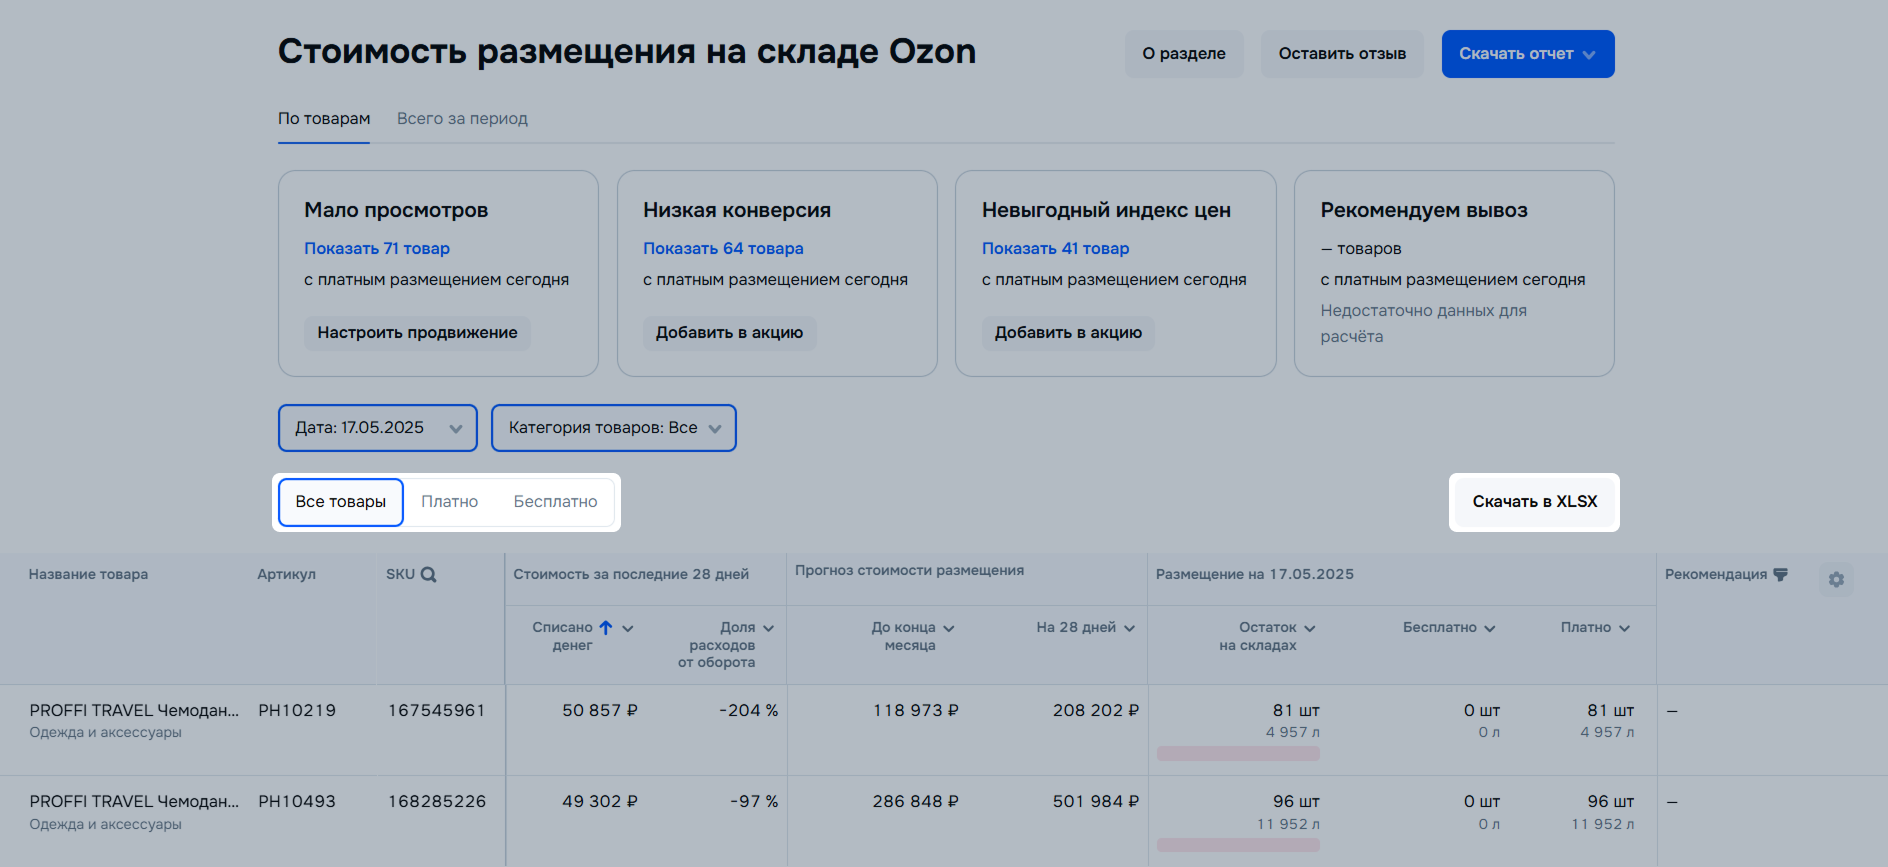Switch to По товарам tab
Image resolution: width=1888 pixels, height=867 pixels.
[x=324, y=119]
